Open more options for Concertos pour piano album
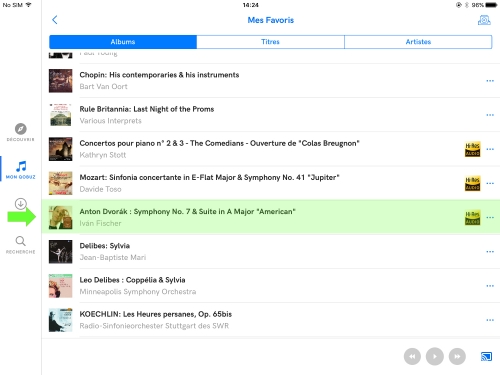The width and height of the screenshot is (500, 375). tap(490, 149)
